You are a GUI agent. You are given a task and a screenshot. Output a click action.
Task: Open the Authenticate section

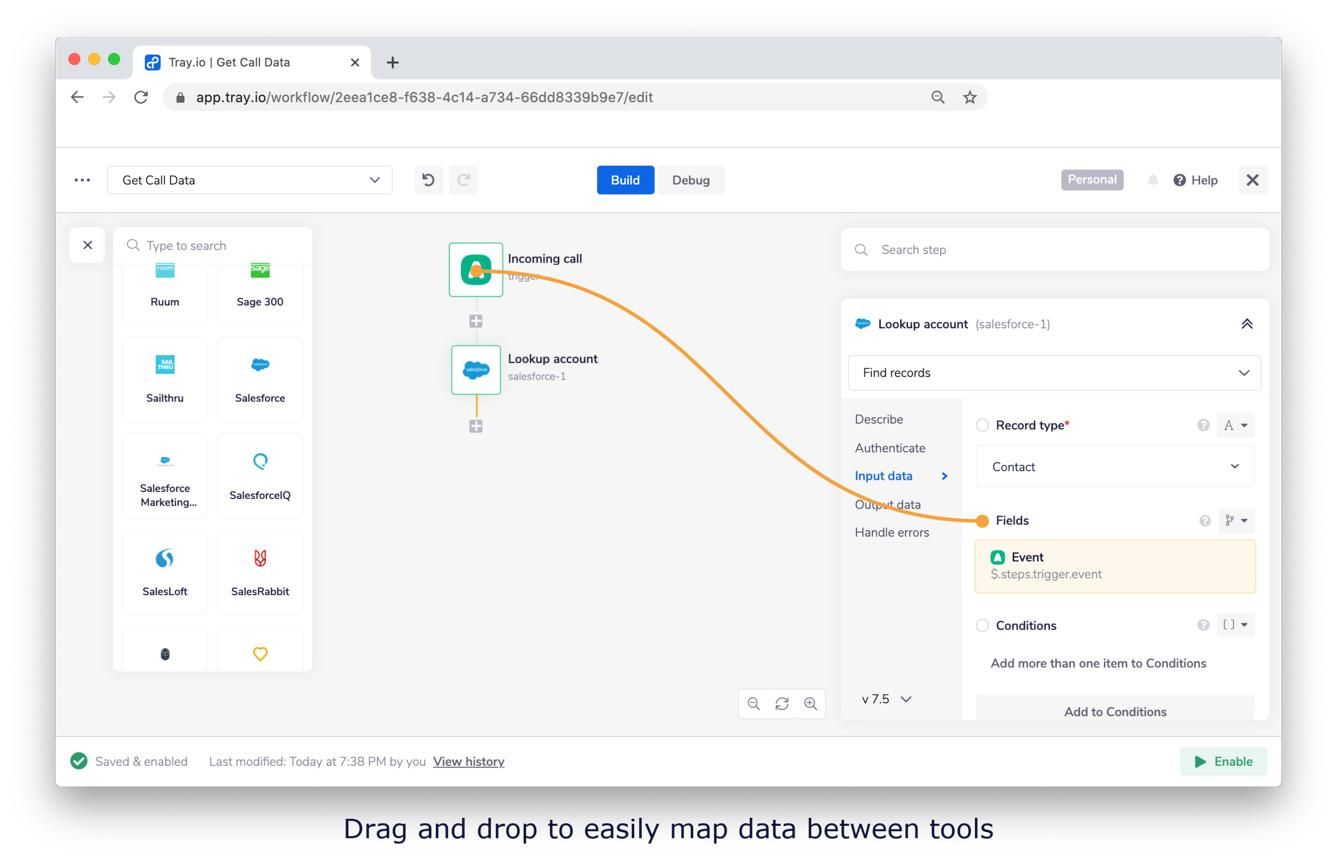click(890, 448)
